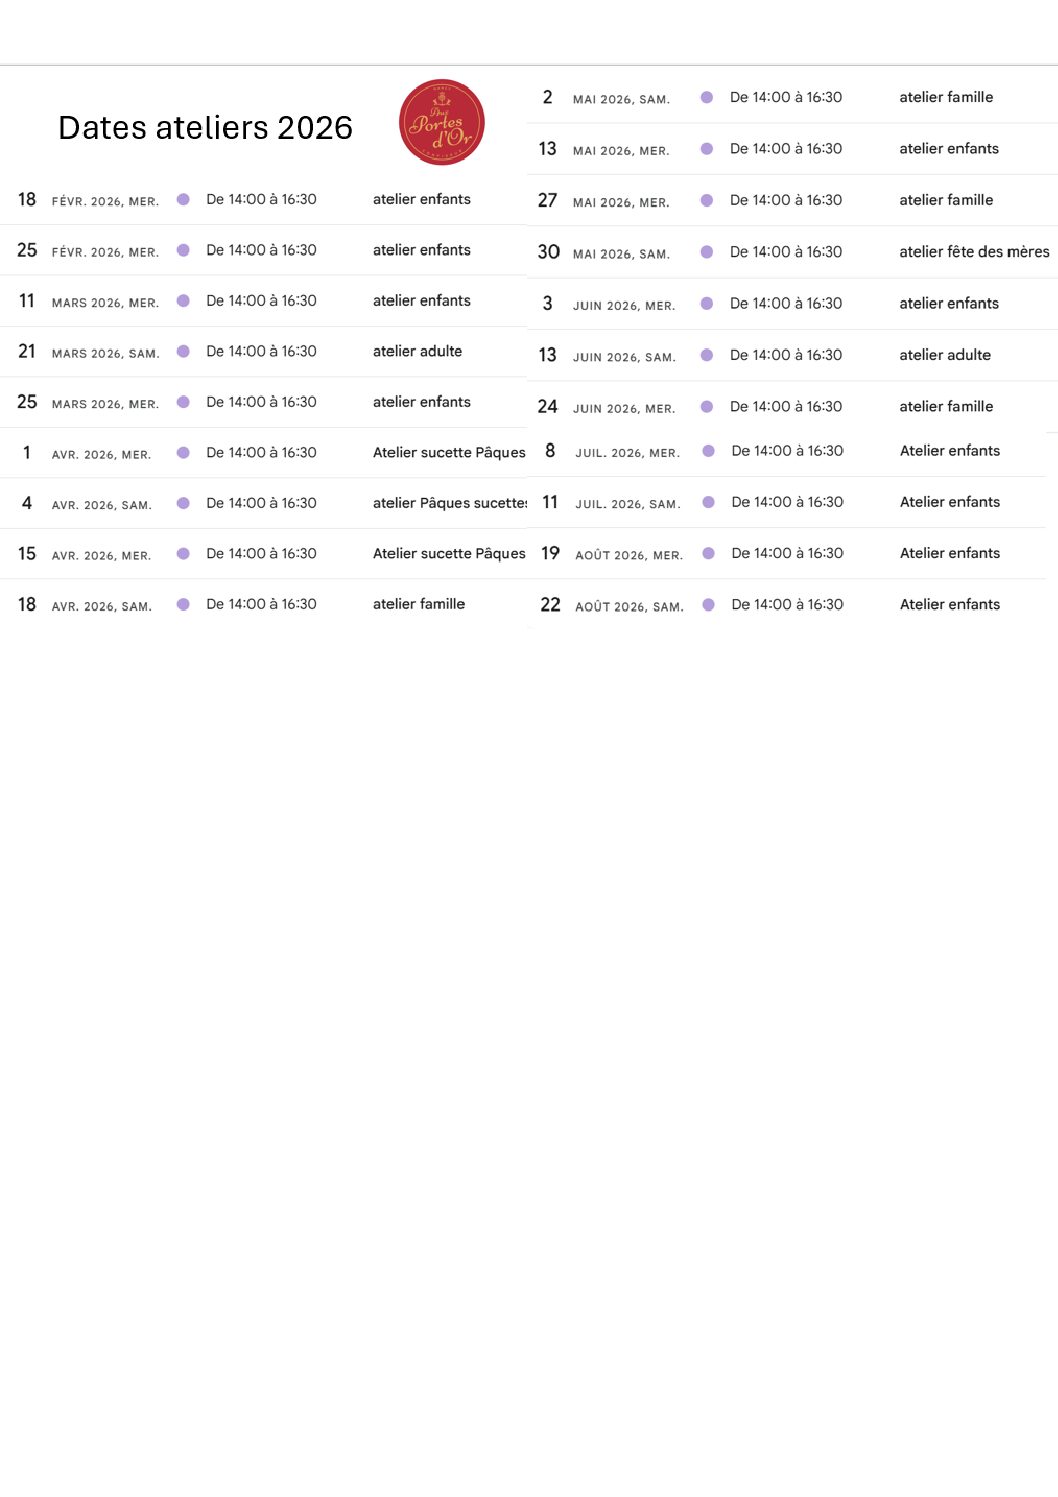Click the purple dot for 1 avr. 2026
This screenshot has width=1058, height=1497.
183,452
